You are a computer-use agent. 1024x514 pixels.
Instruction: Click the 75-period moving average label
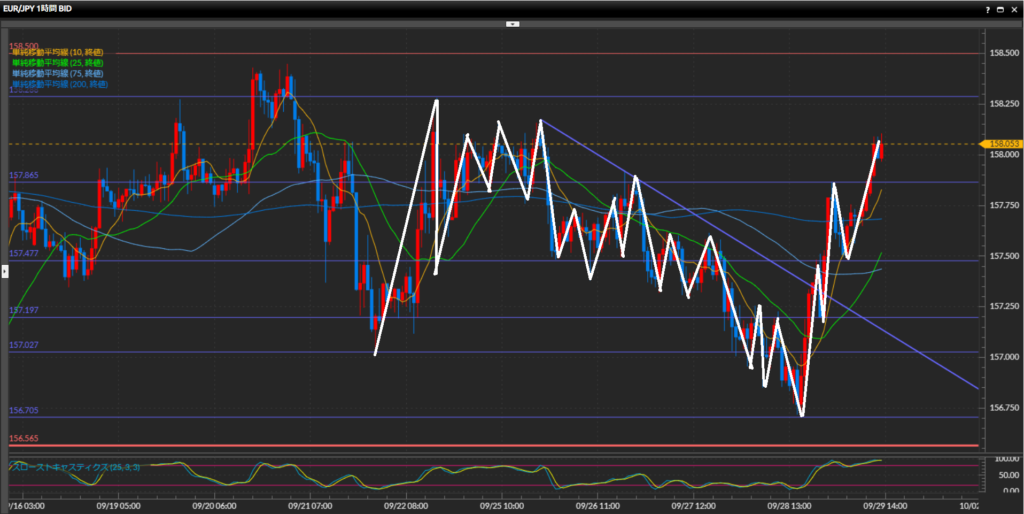point(57,73)
